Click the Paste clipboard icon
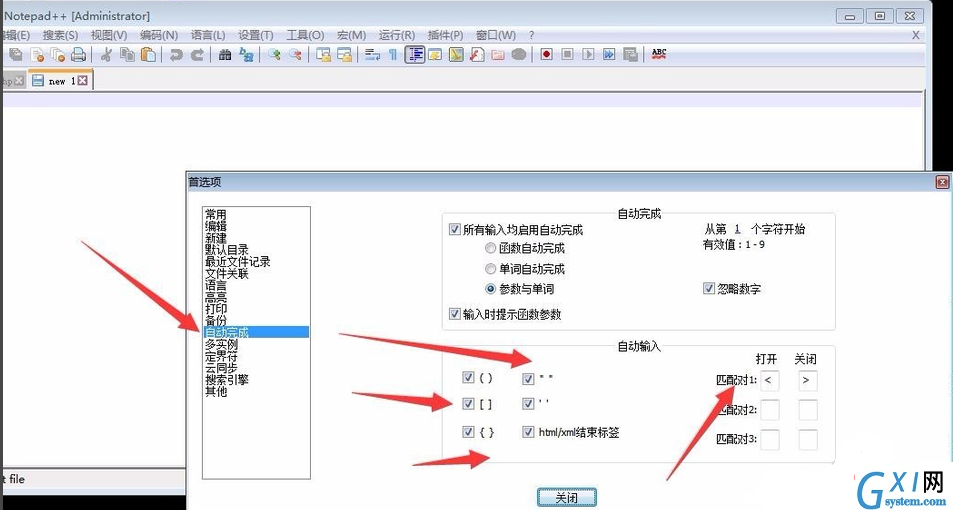The image size is (953, 510). coord(148,55)
